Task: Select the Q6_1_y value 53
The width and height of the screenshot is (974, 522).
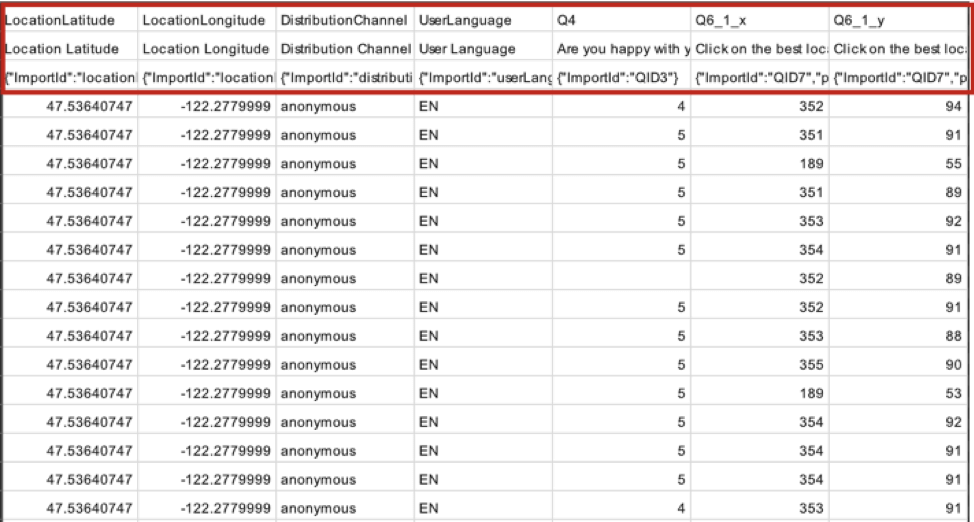Action: 898,393
